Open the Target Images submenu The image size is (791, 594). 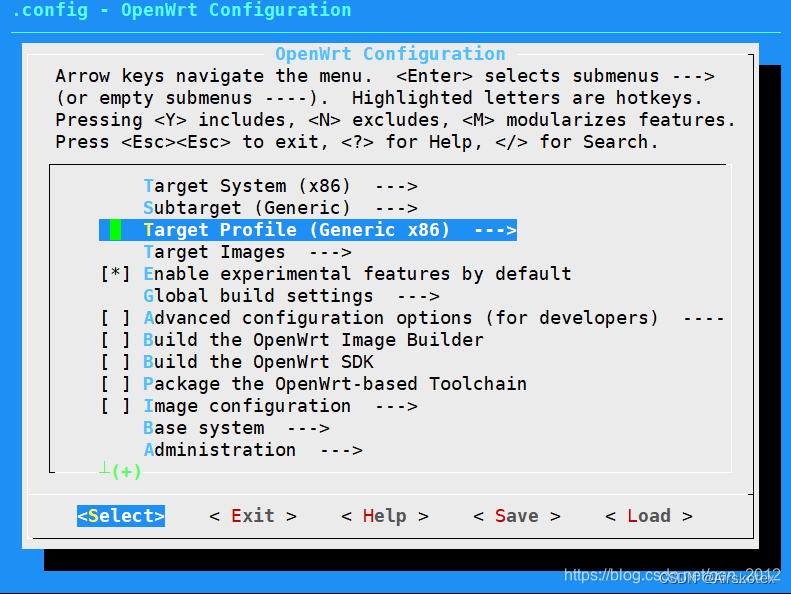247,252
